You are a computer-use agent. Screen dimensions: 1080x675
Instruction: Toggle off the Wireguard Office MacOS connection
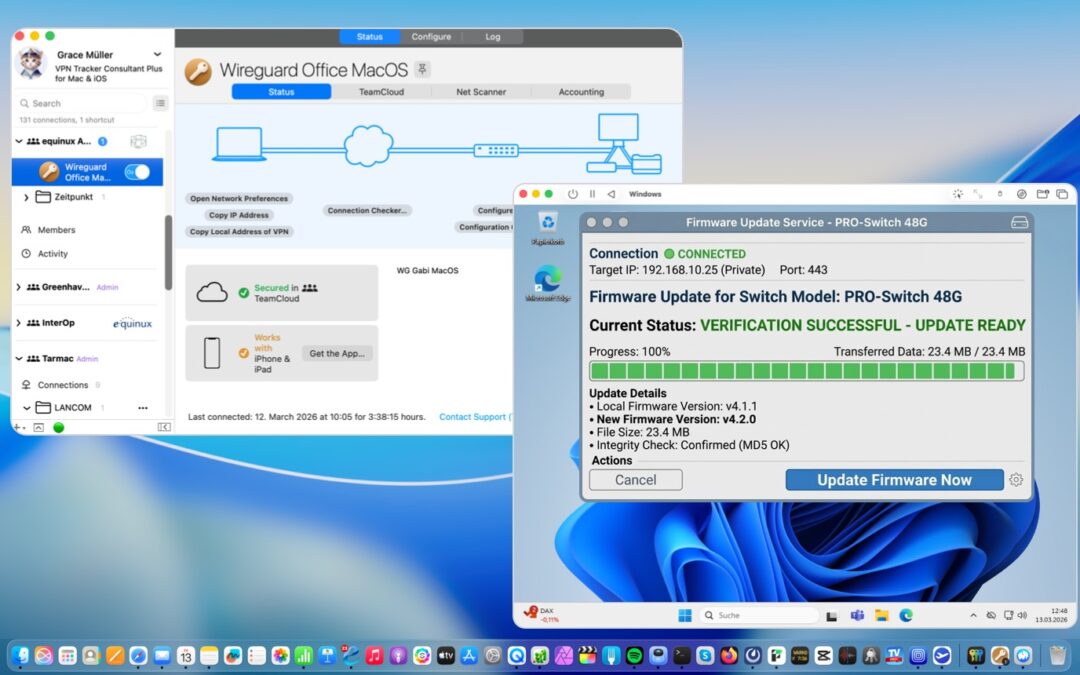[x=140, y=171]
